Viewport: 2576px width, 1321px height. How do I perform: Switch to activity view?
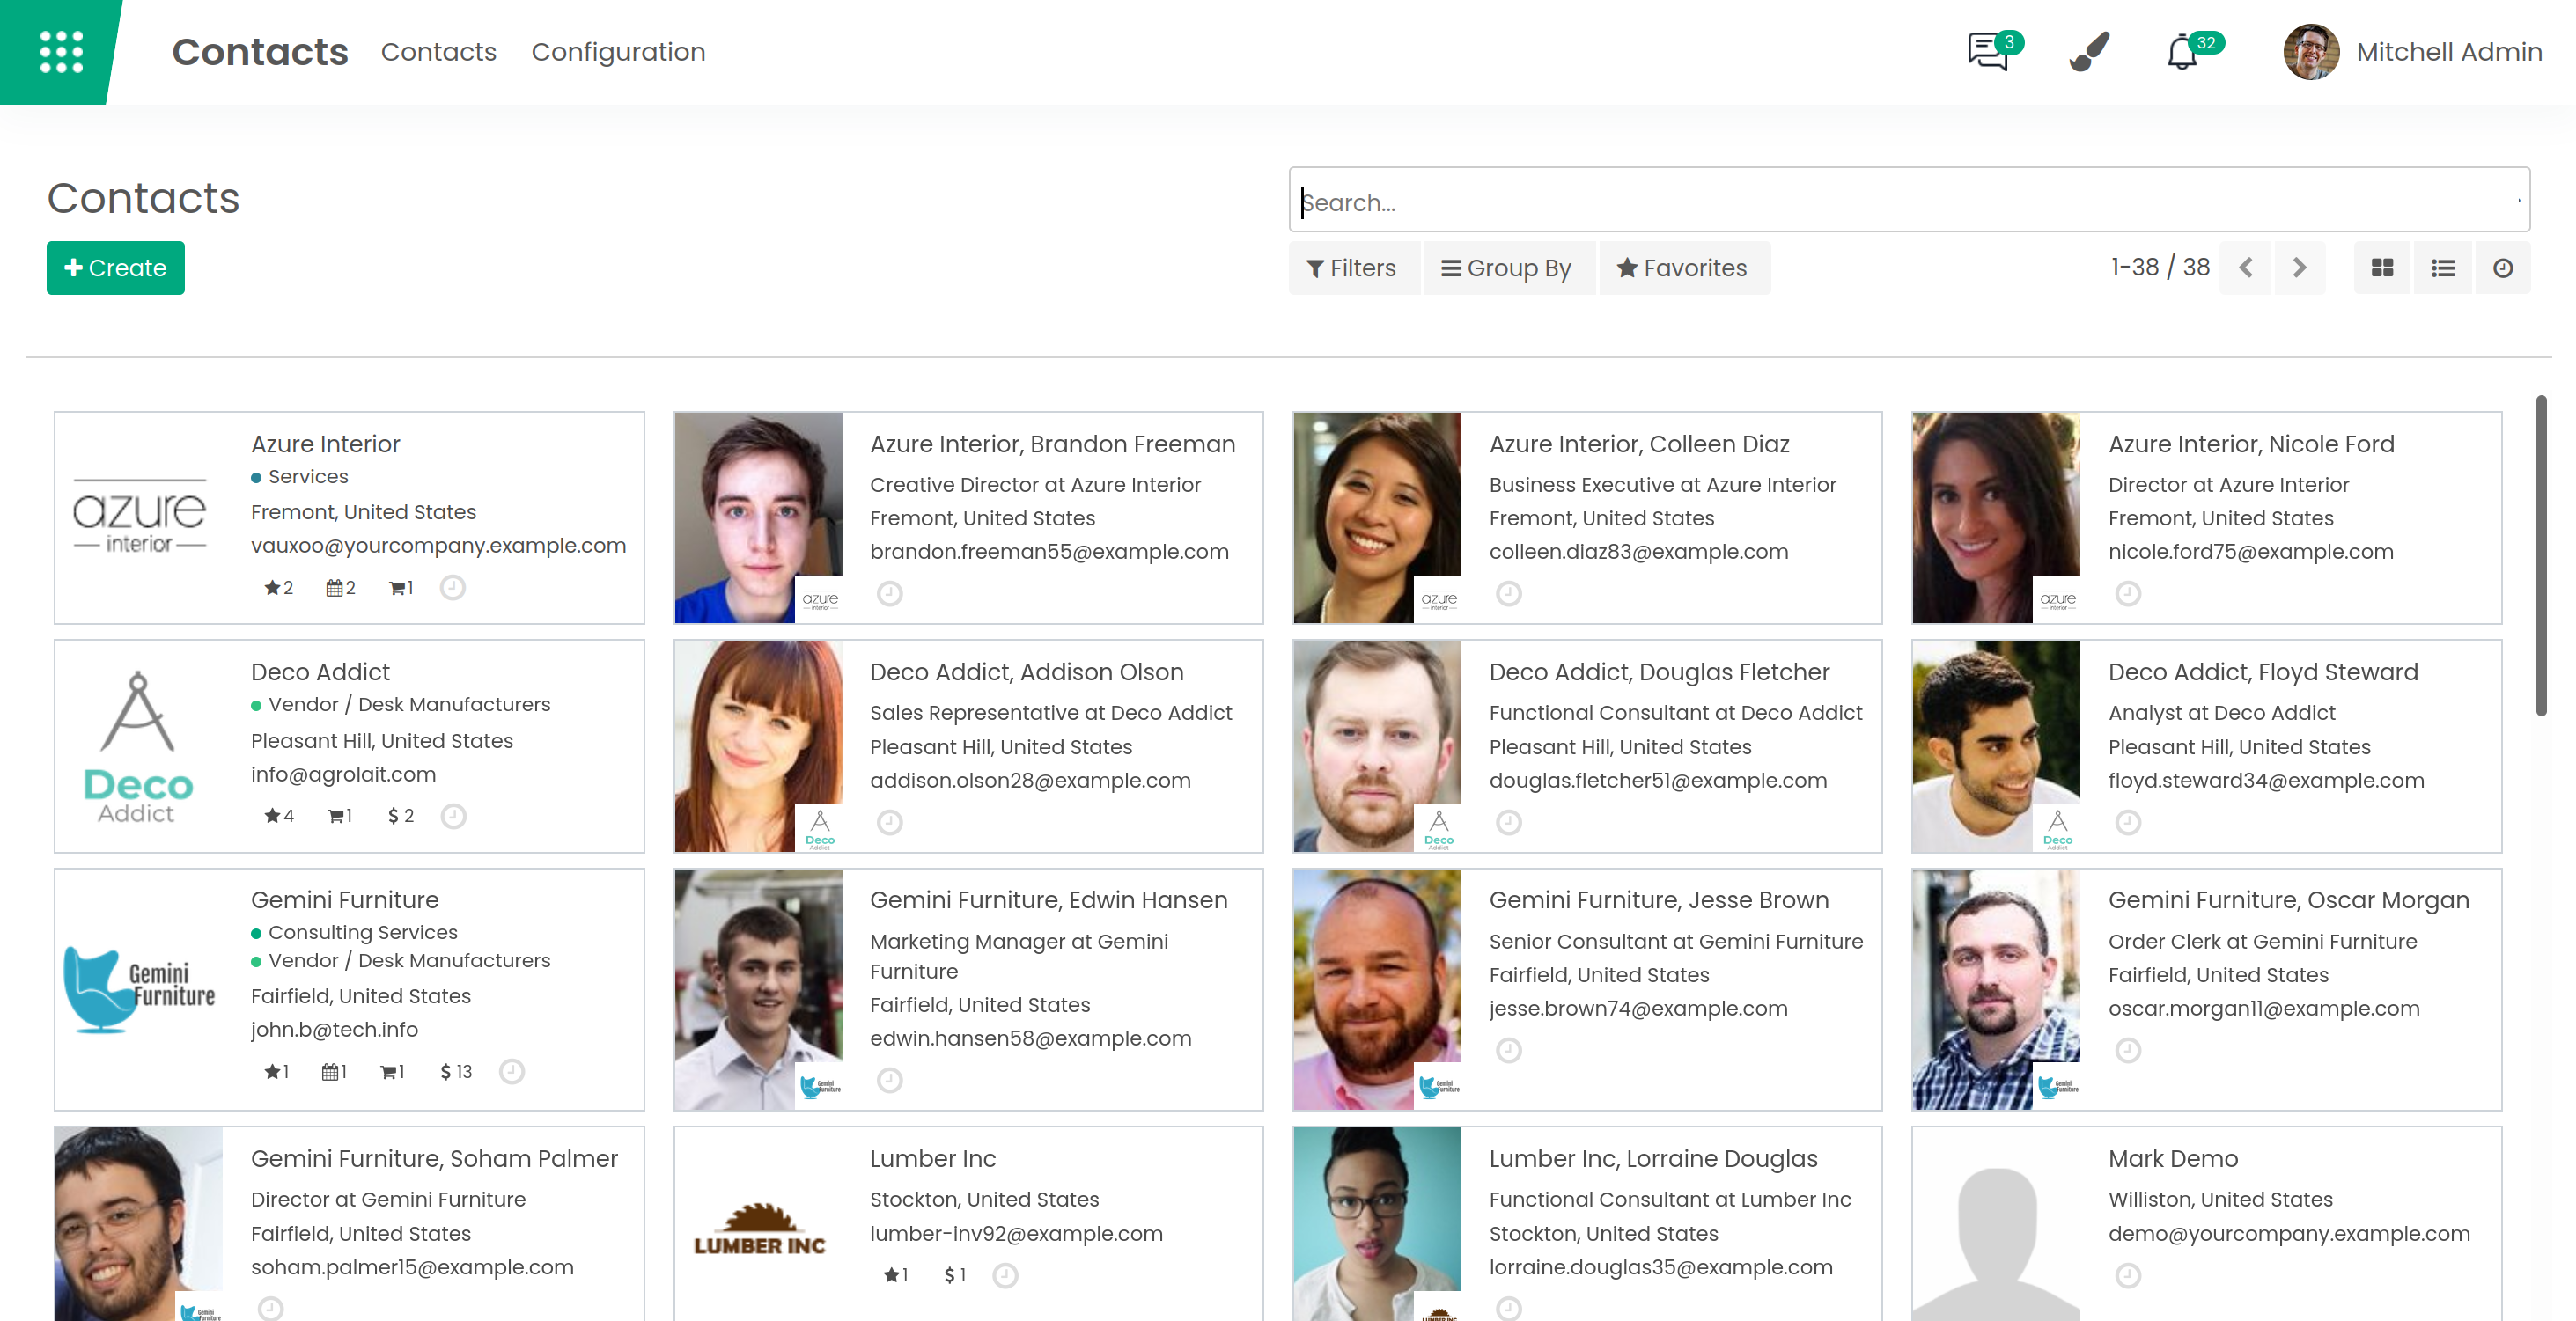tap(2503, 268)
